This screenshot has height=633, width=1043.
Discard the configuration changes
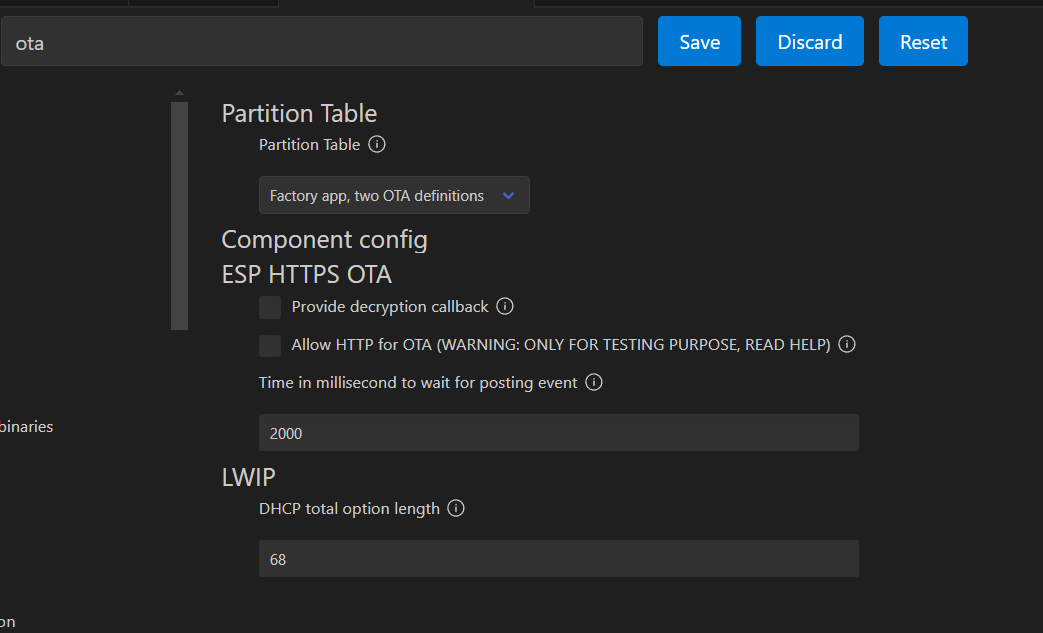[x=809, y=42]
